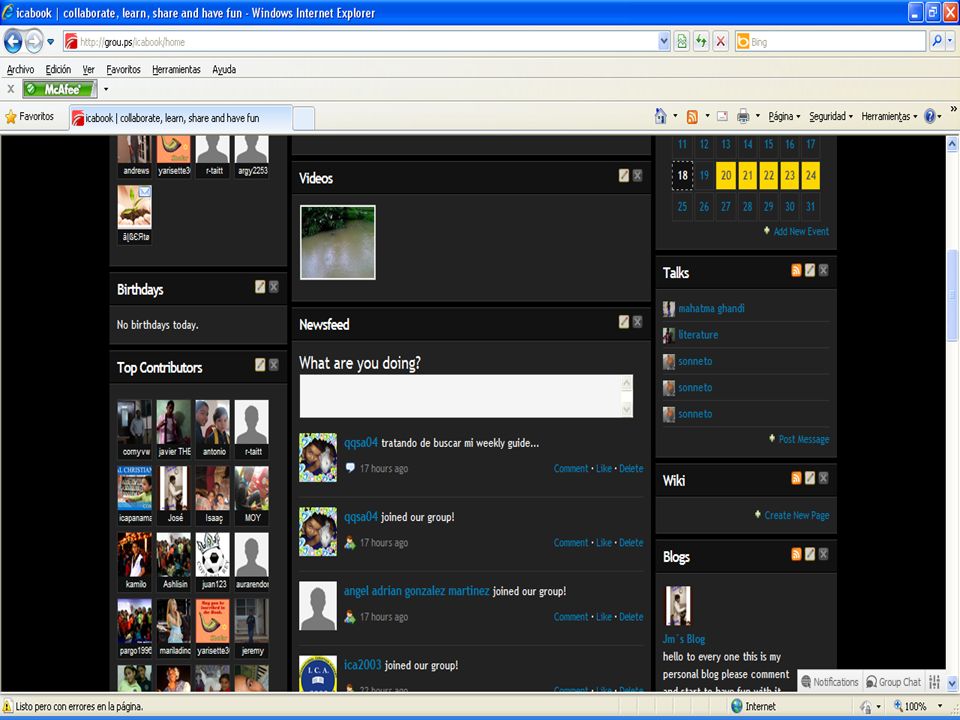The image size is (960, 720).
Task: Select calendar day 21
Action: click(748, 176)
